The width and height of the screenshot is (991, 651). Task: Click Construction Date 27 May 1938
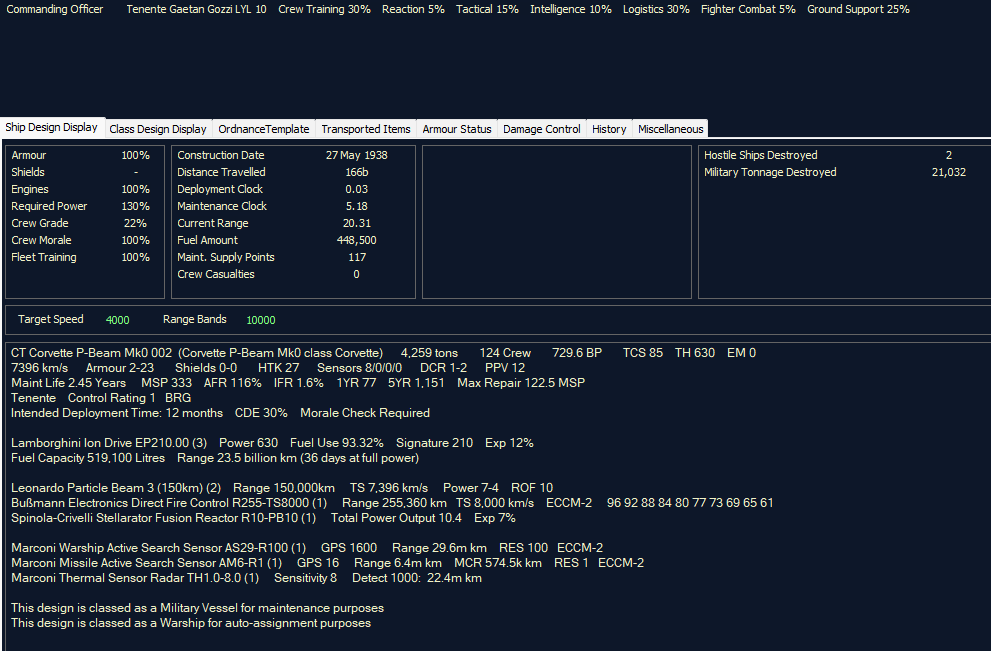(x=283, y=155)
